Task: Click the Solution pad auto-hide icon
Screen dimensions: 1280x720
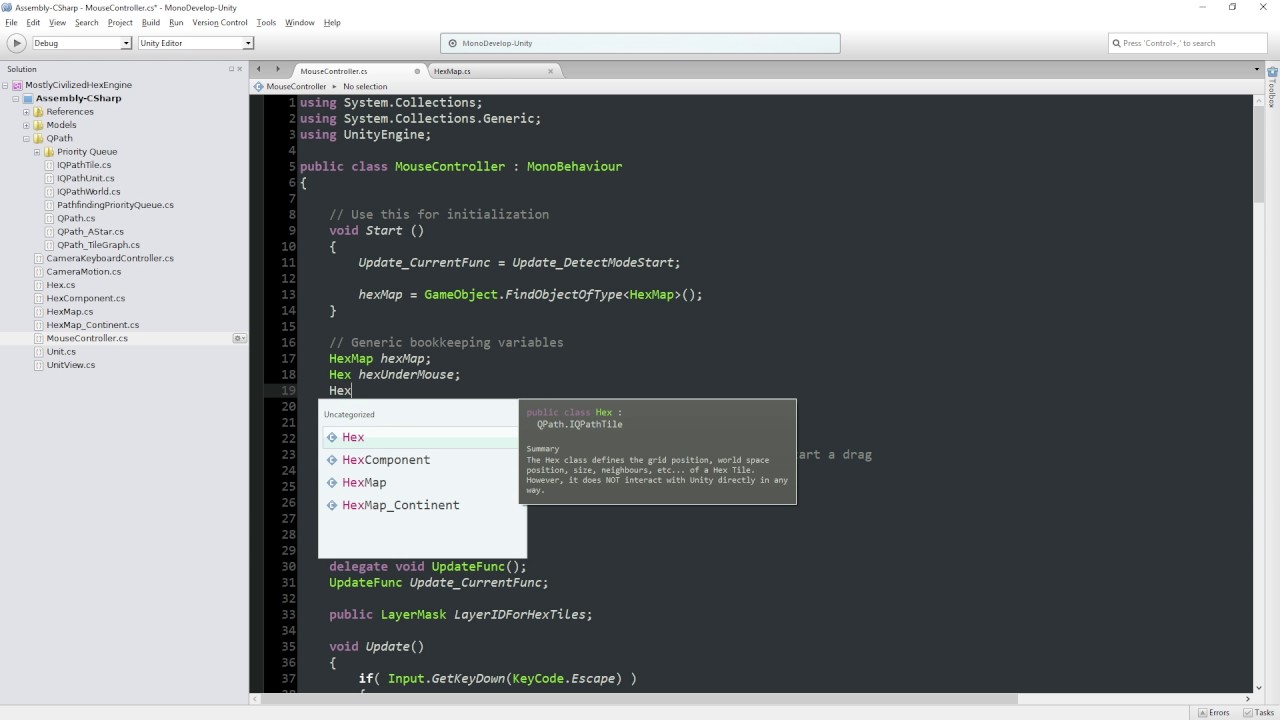Action: click(x=231, y=69)
